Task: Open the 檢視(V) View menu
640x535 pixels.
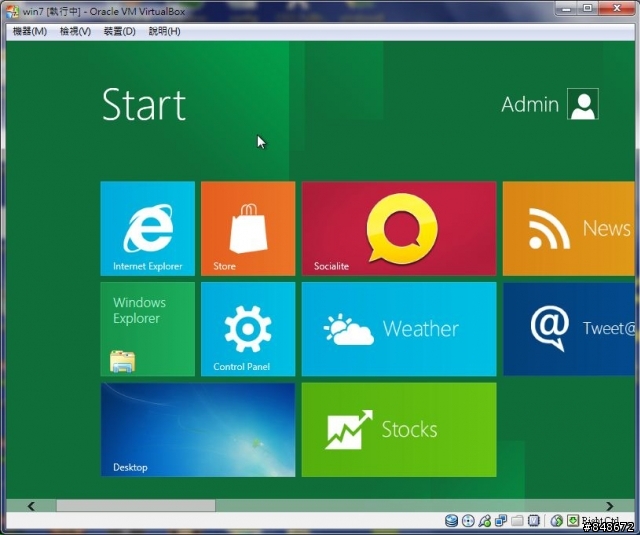Action: click(x=75, y=31)
